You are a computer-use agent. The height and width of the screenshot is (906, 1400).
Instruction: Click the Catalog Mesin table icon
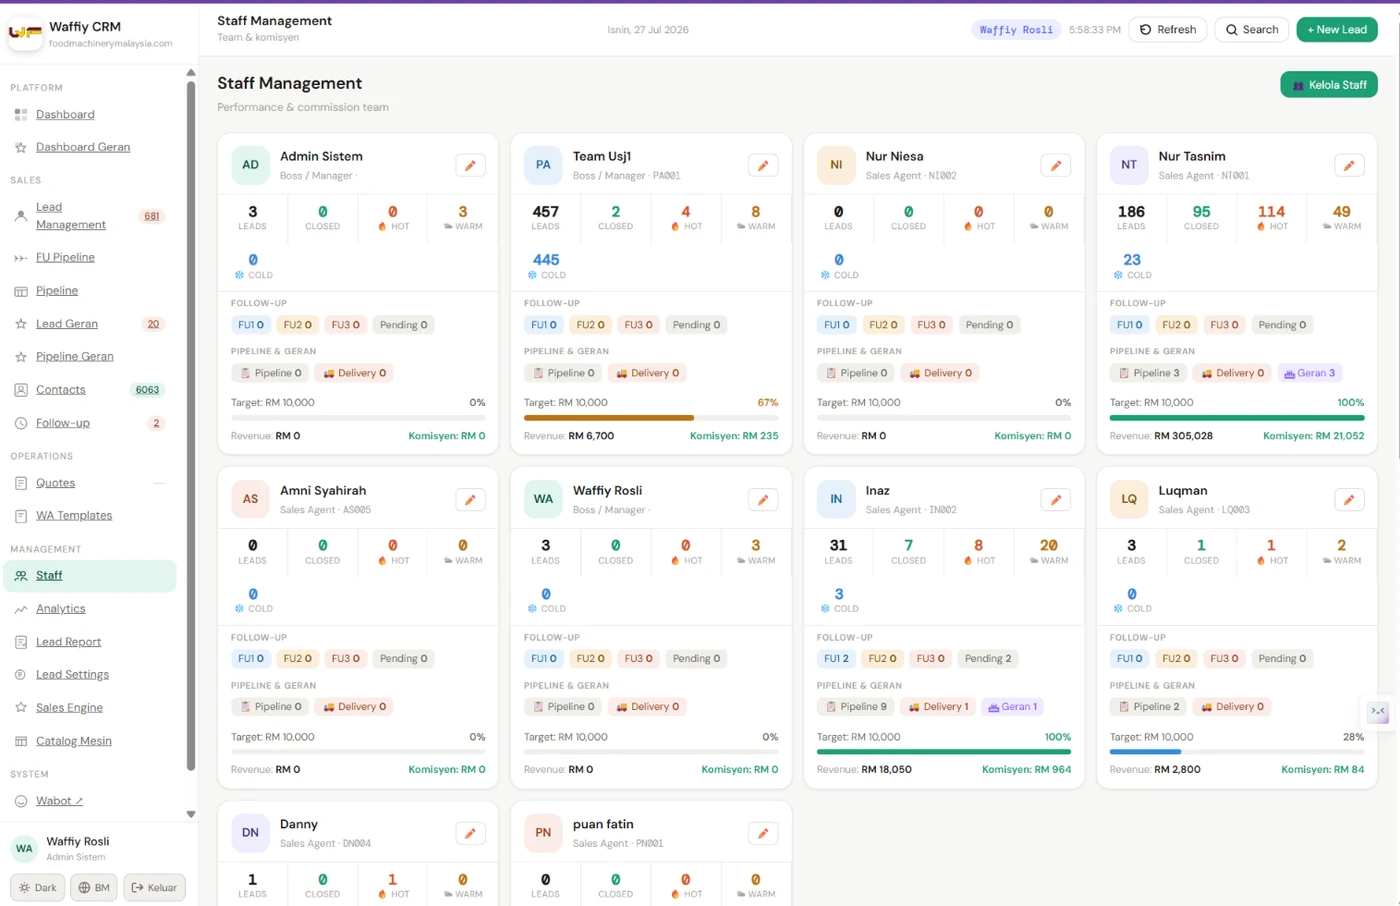[x=21, y=741]
